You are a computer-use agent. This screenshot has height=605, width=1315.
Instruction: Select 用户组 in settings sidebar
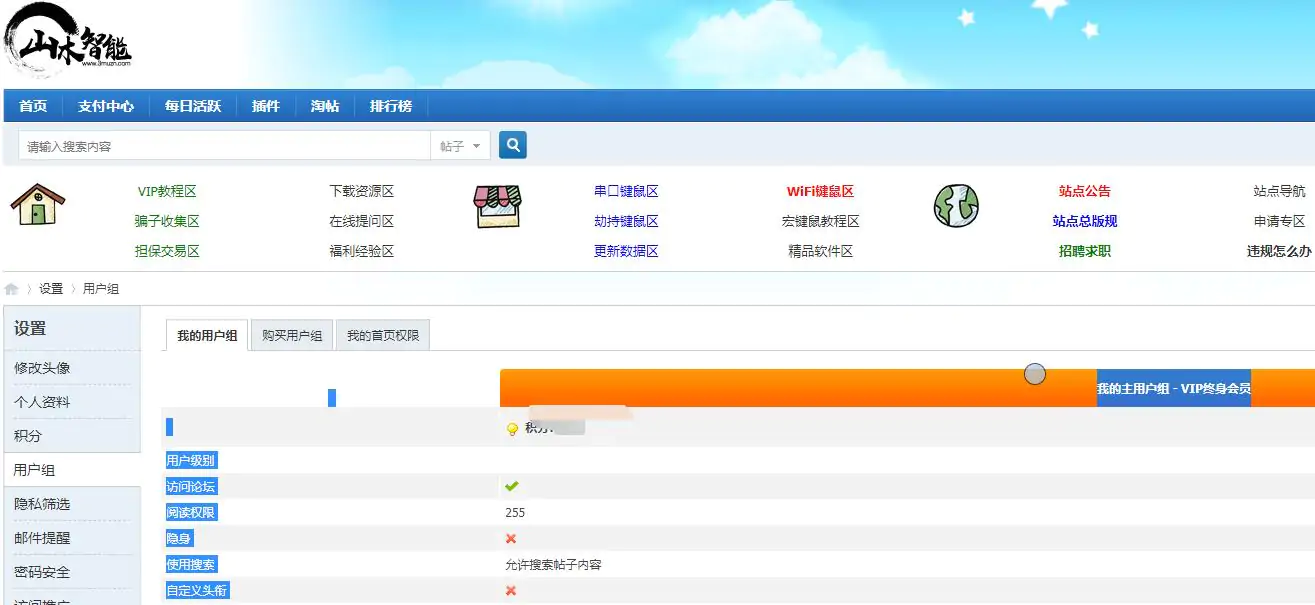point(35,470)
